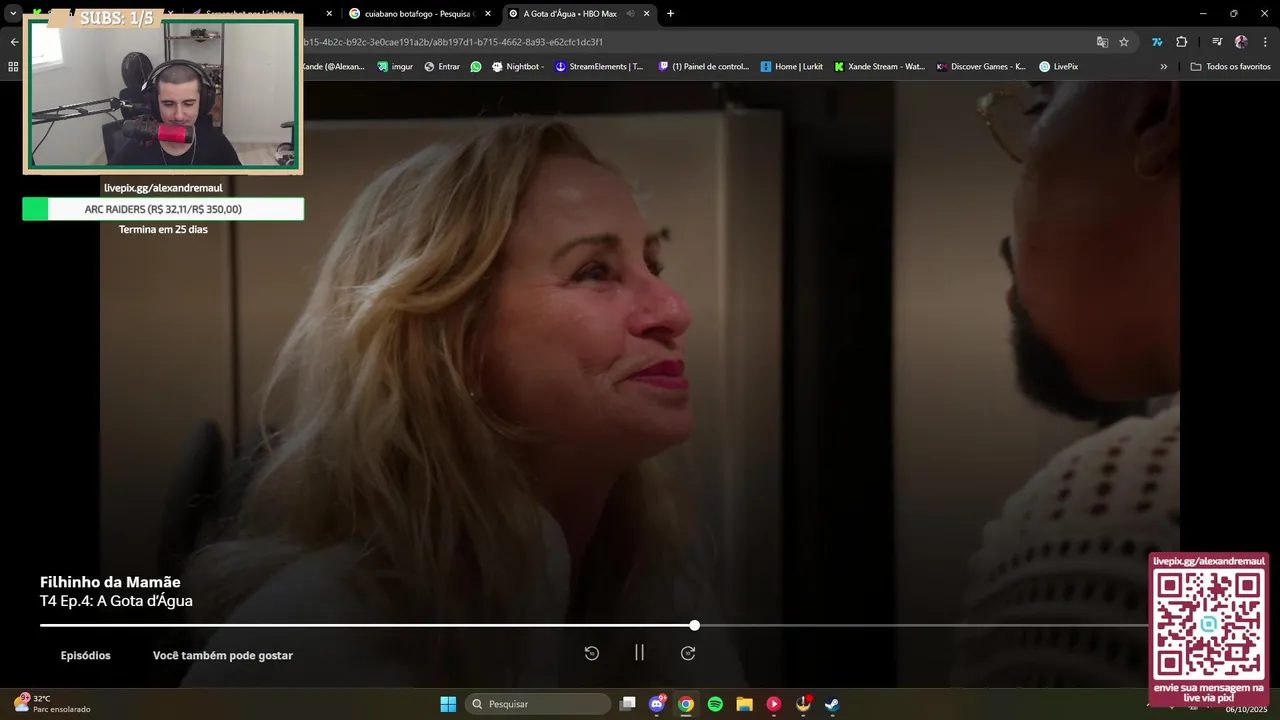Open the red play-button app on taskbar

(773, 704)
